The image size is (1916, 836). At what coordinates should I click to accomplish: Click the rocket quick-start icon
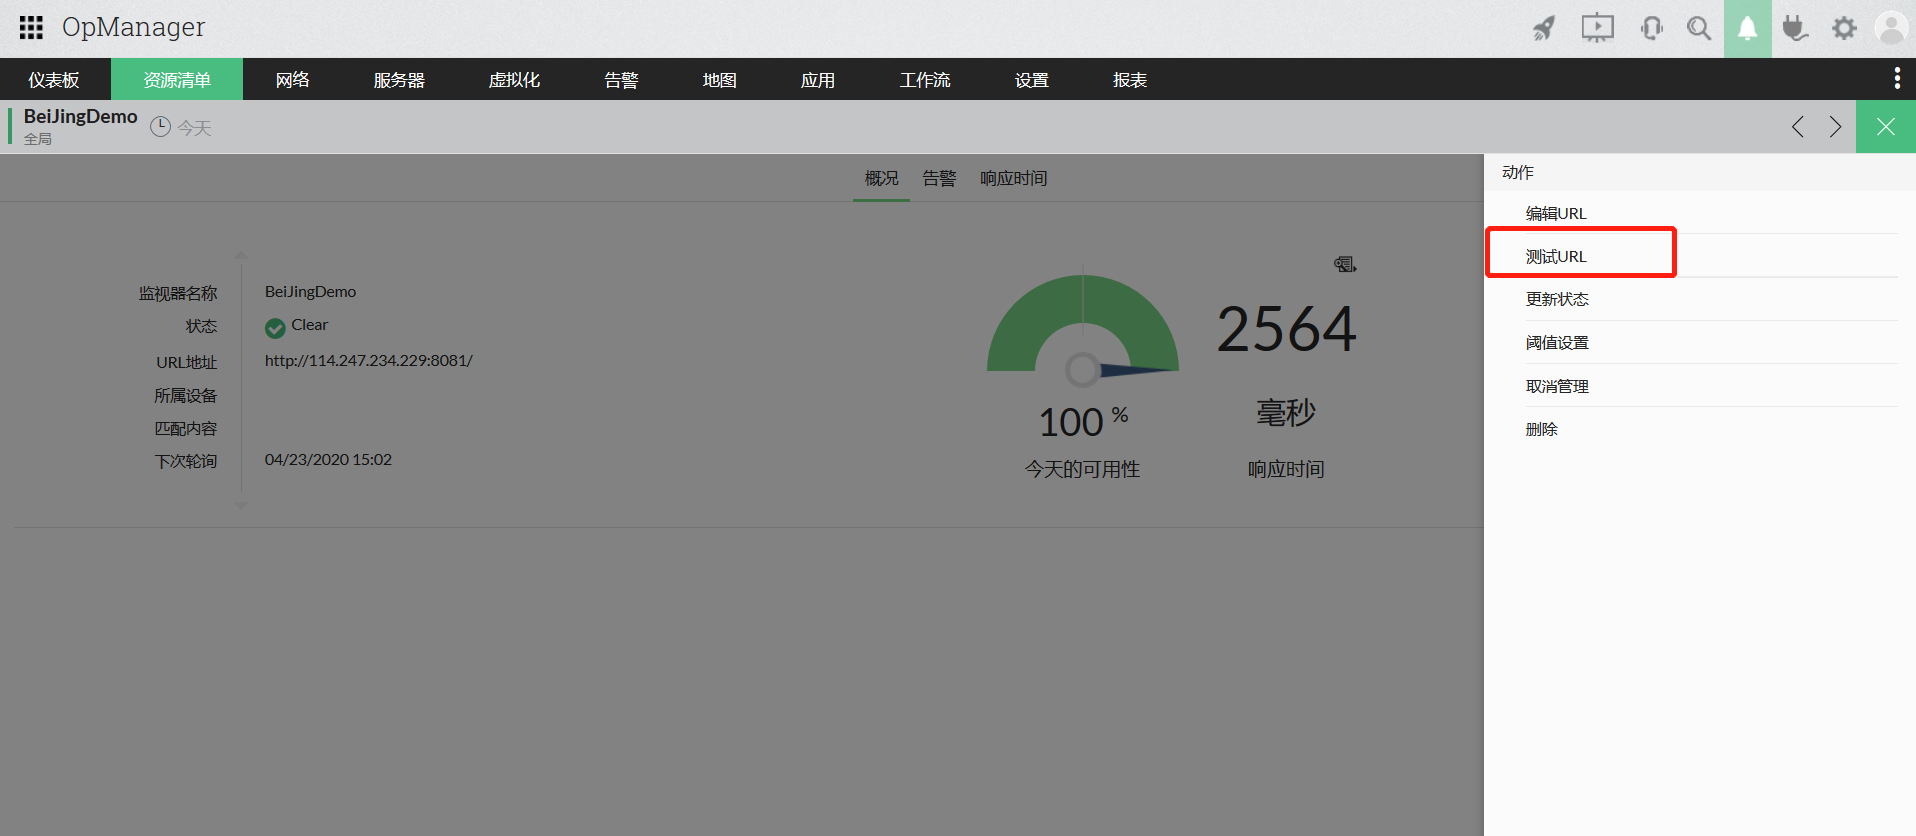click(1544, 28)
